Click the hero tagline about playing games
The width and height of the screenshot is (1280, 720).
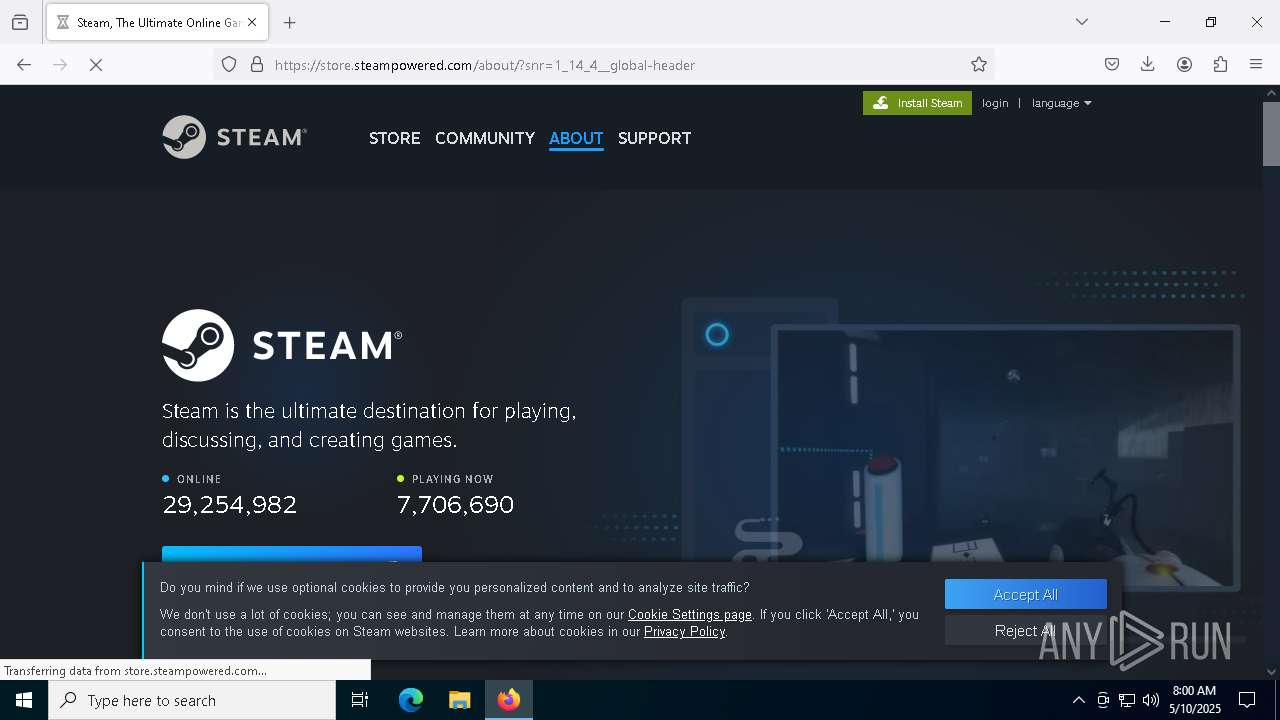(x=369, y=425)
